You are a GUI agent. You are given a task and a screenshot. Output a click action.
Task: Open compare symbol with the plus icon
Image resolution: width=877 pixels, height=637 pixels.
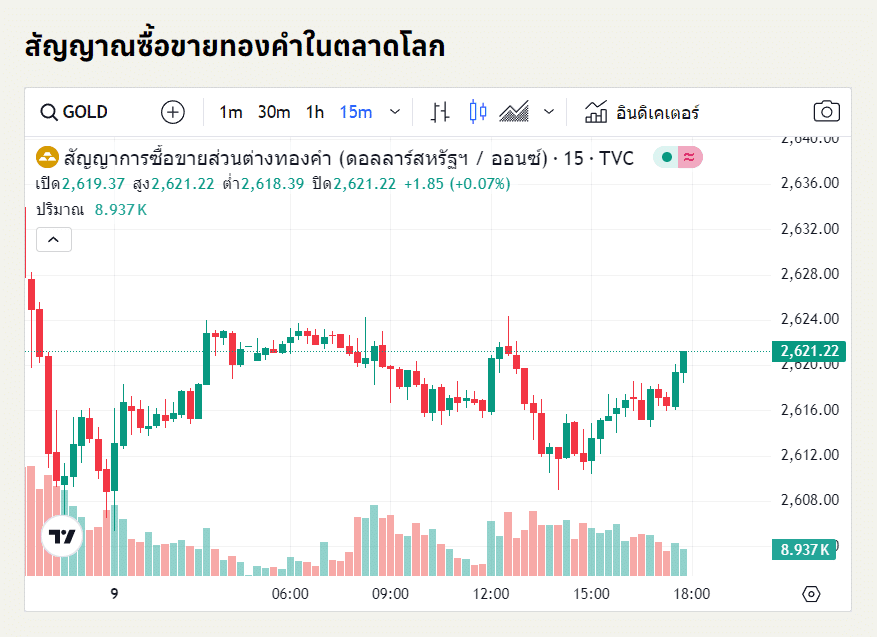[172, 112]
